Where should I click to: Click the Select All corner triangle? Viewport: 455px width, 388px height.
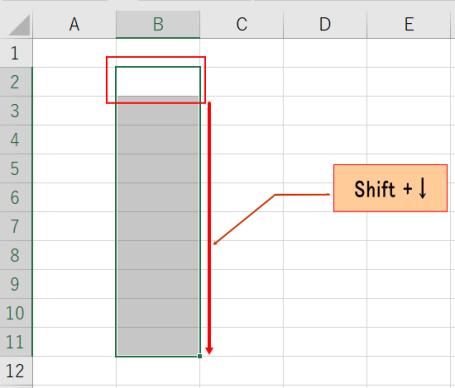19,25
